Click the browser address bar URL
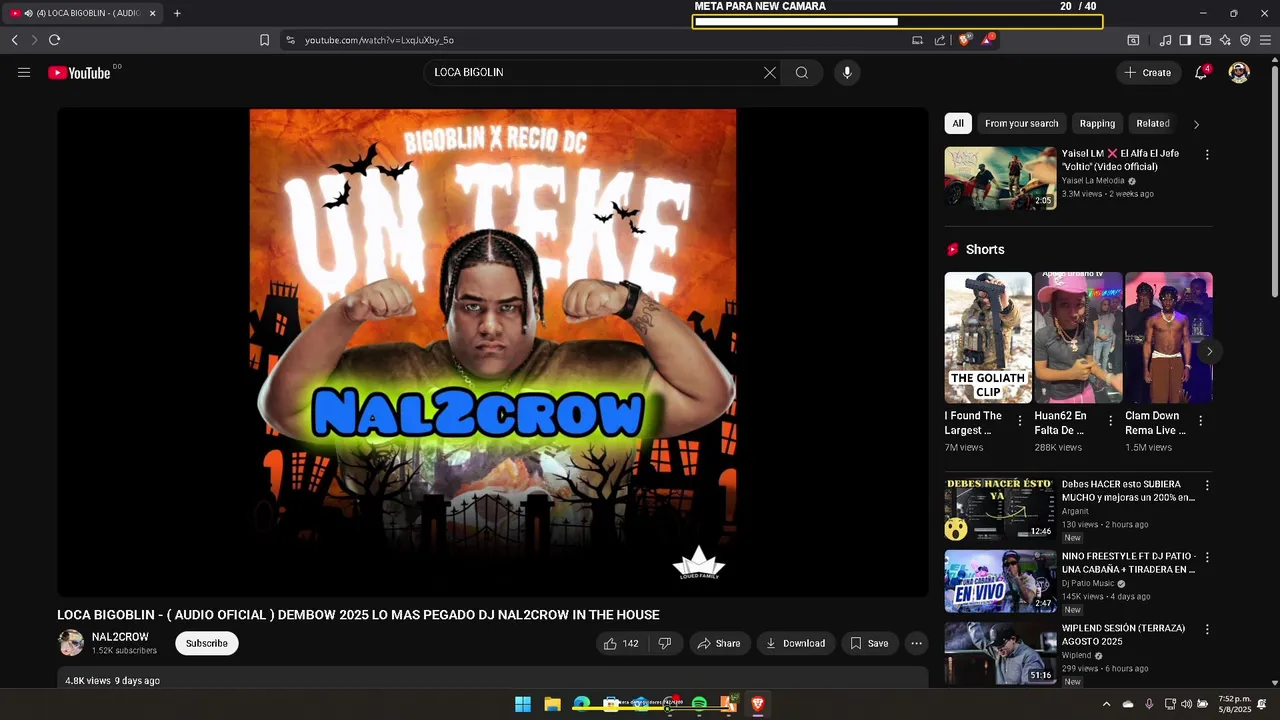This screenshot has height=720, width=1280. [x=379, y=40]
